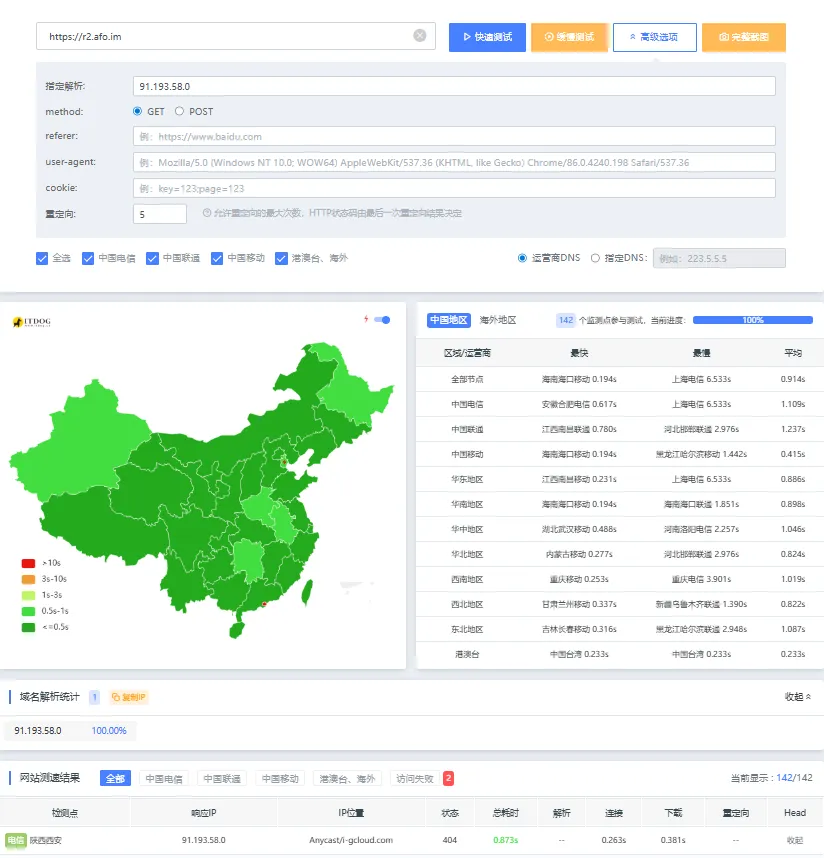The width and height of the screenshot is (824, 858).
Task: Toggle the map switch next to lightning icon
Action: pyautogui.click(x=381, y=320)
